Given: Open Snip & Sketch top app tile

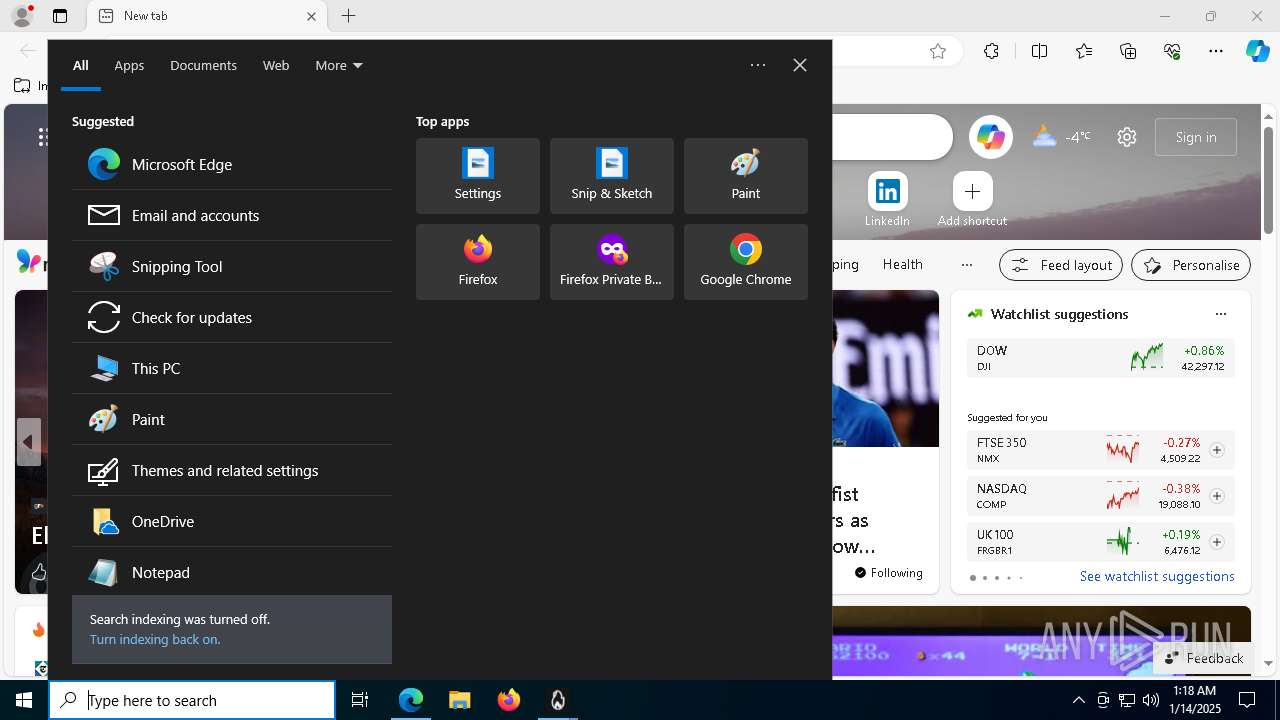Looking at the screenshot, I should [612, 176].
